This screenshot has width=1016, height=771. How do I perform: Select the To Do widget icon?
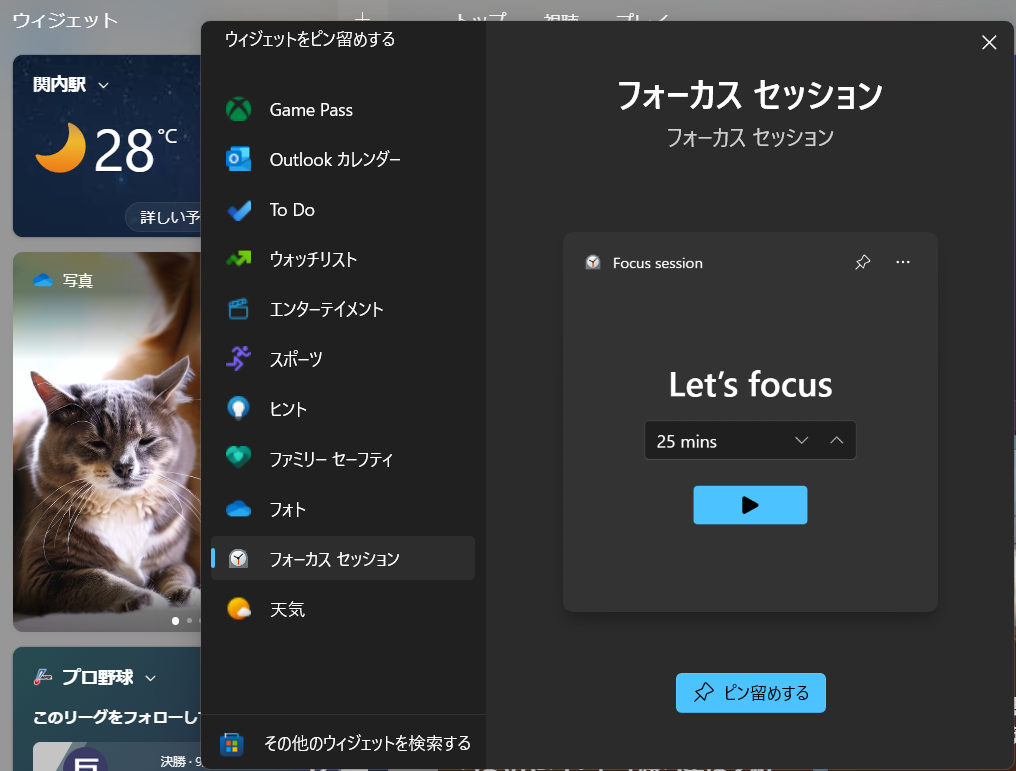238,209
